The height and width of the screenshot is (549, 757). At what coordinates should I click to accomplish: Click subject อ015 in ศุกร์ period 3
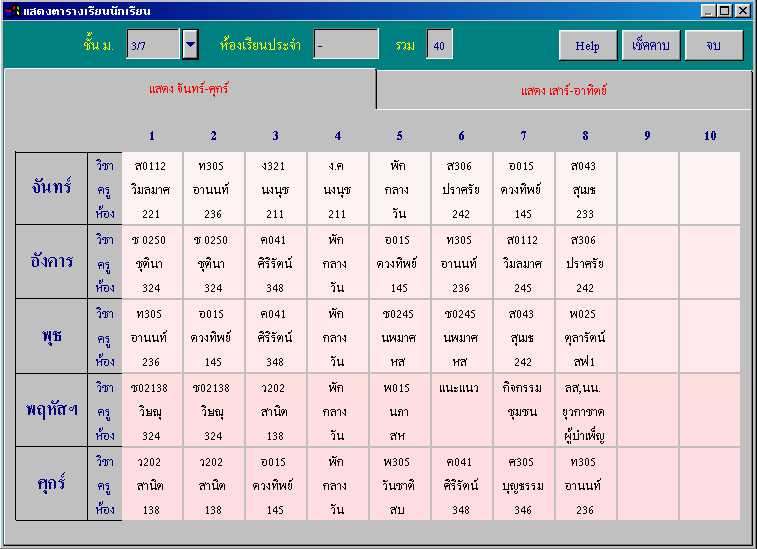[x=273, y=462]
